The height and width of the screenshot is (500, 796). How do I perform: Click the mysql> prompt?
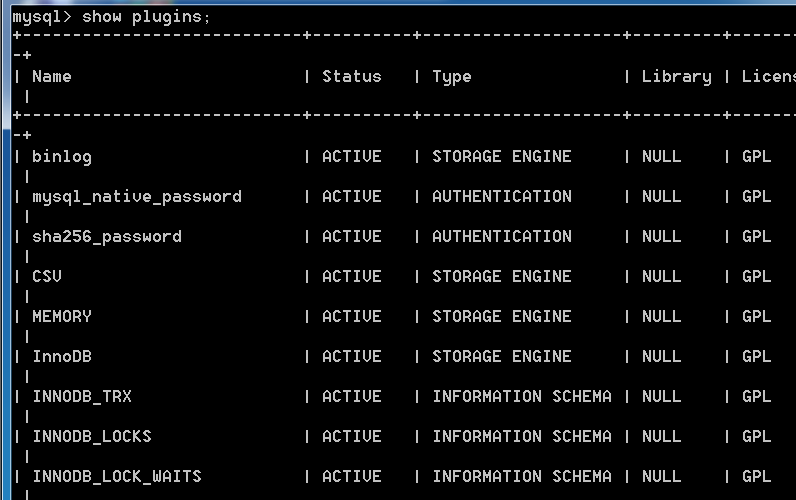(x=41, y=17)
